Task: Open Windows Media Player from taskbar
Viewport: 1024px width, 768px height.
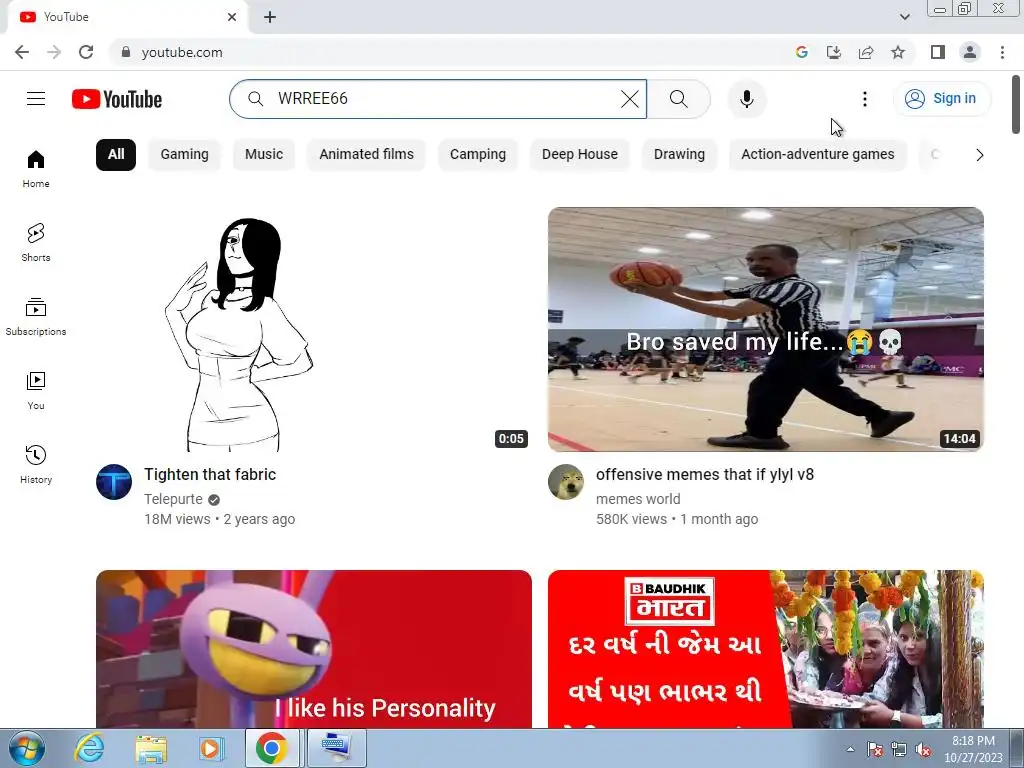Action: click(x=210, y=748)
